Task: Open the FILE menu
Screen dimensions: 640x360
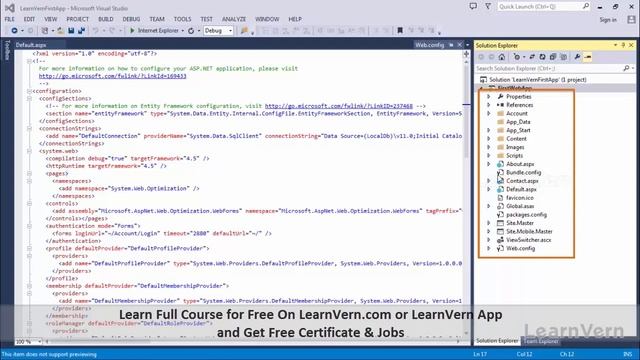Action: [9, 19]
